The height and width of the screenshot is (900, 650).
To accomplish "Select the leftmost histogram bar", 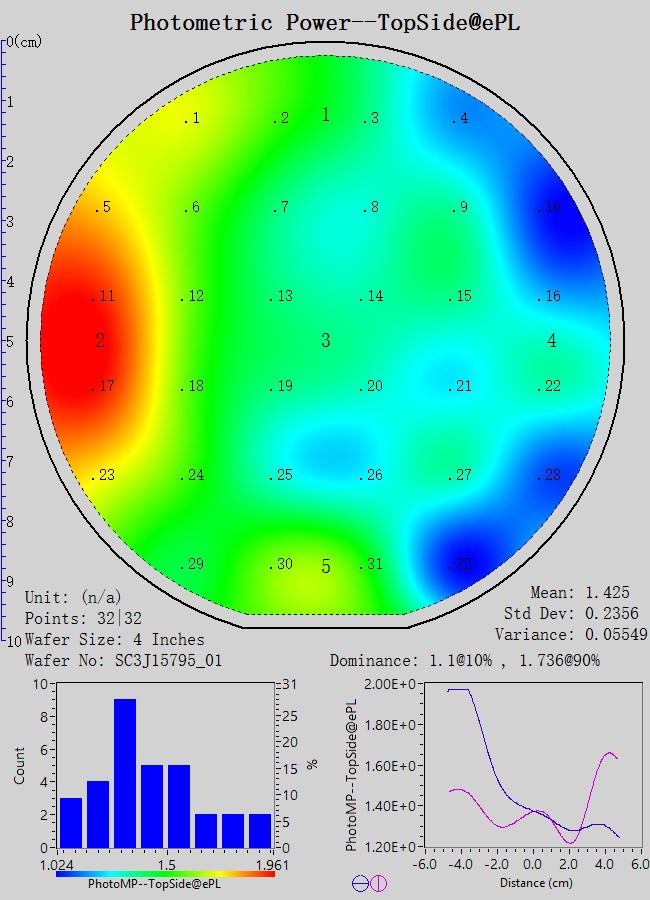I will (71, 822).
